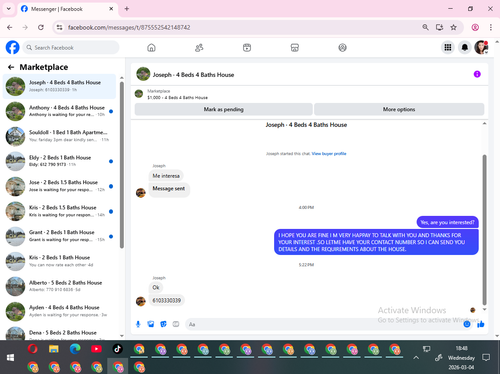View site information icon in address bar
500x374 pixels.
tap(60, 27)
